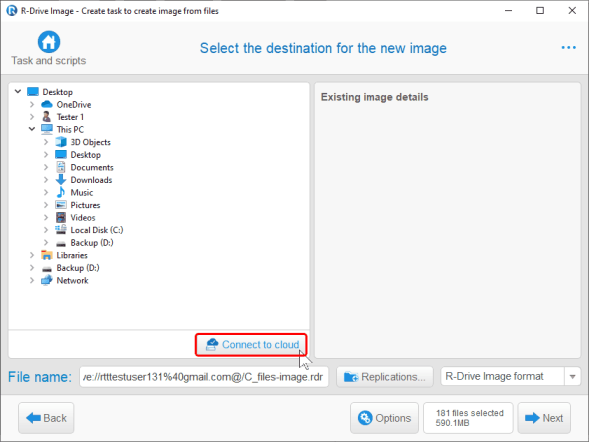
Task: Expand Desktop folder under This PC
Action: (46, 154)
